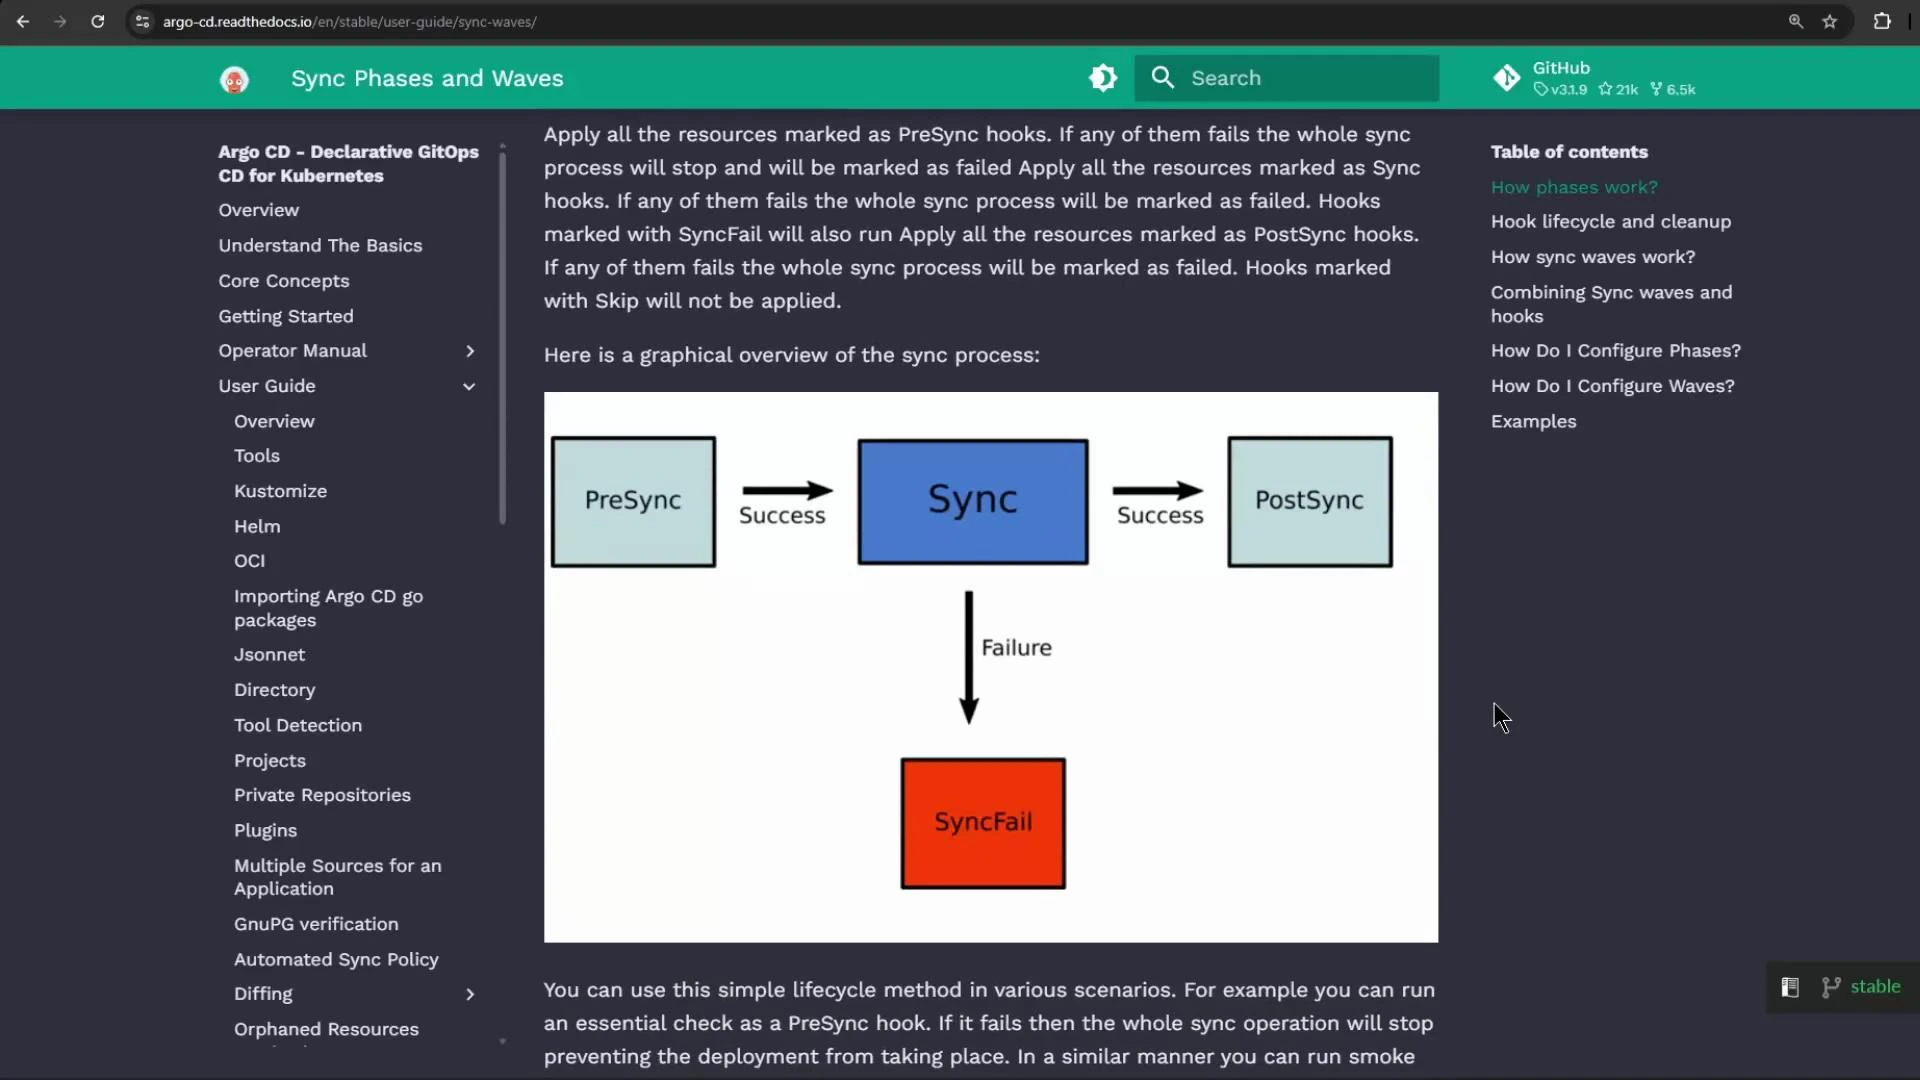The width and height of the screenshot is (1920, 1080).
Task: Bookmark the page with the star icon
Action: pos(1830,21)
